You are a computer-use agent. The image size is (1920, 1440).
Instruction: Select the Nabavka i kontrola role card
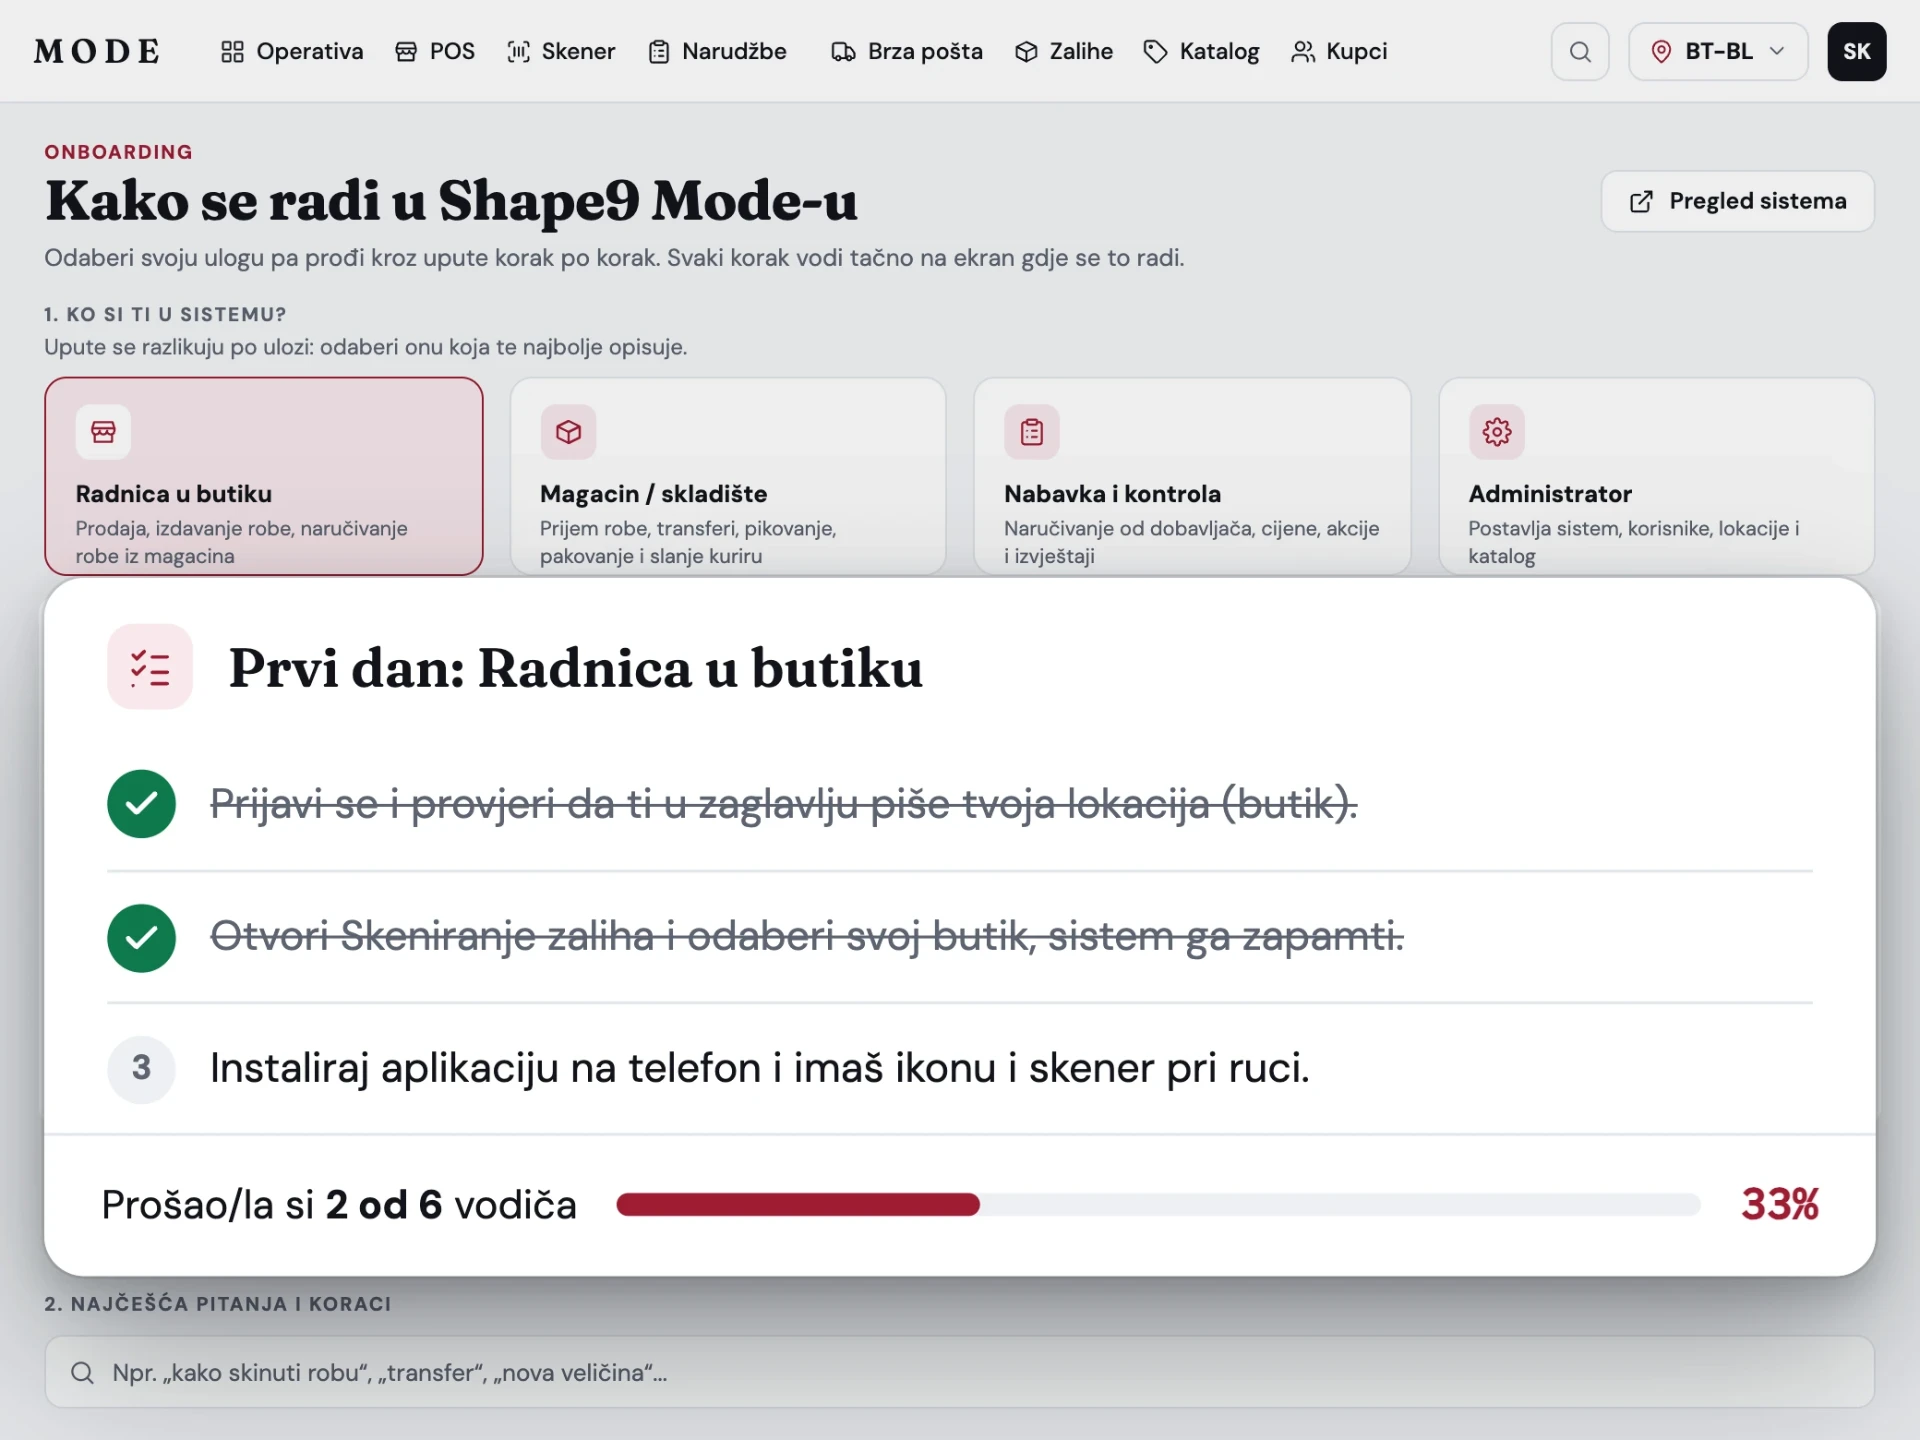point(1192,476)
